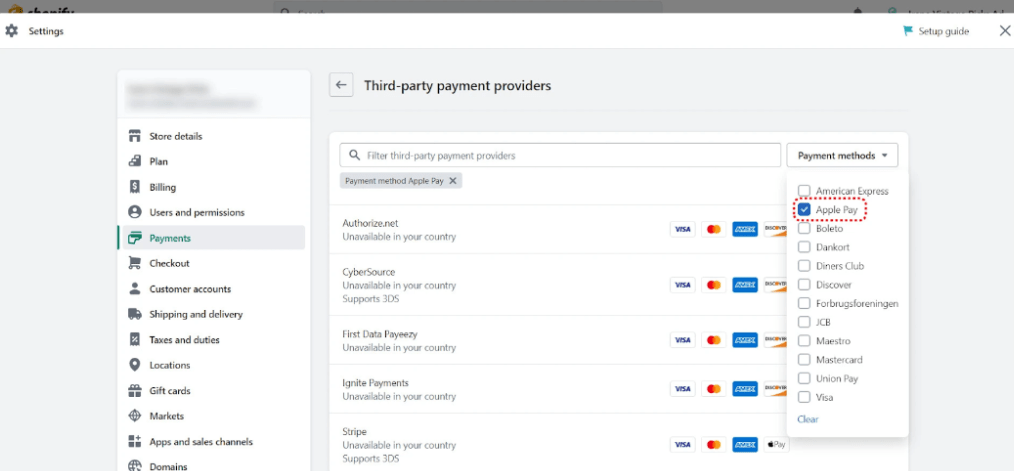This screenshot has height=471, width=1014.
Task: Click the search magnifier icon in filter box
Action: (354, 155)
